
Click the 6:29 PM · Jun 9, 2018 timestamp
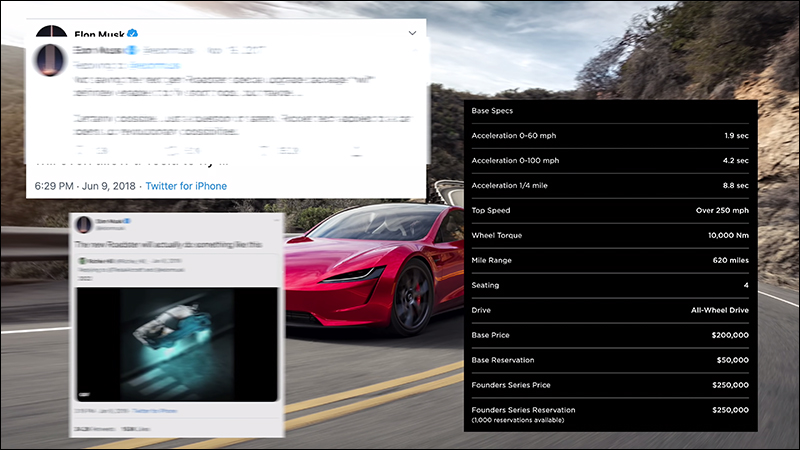[85, 186]
